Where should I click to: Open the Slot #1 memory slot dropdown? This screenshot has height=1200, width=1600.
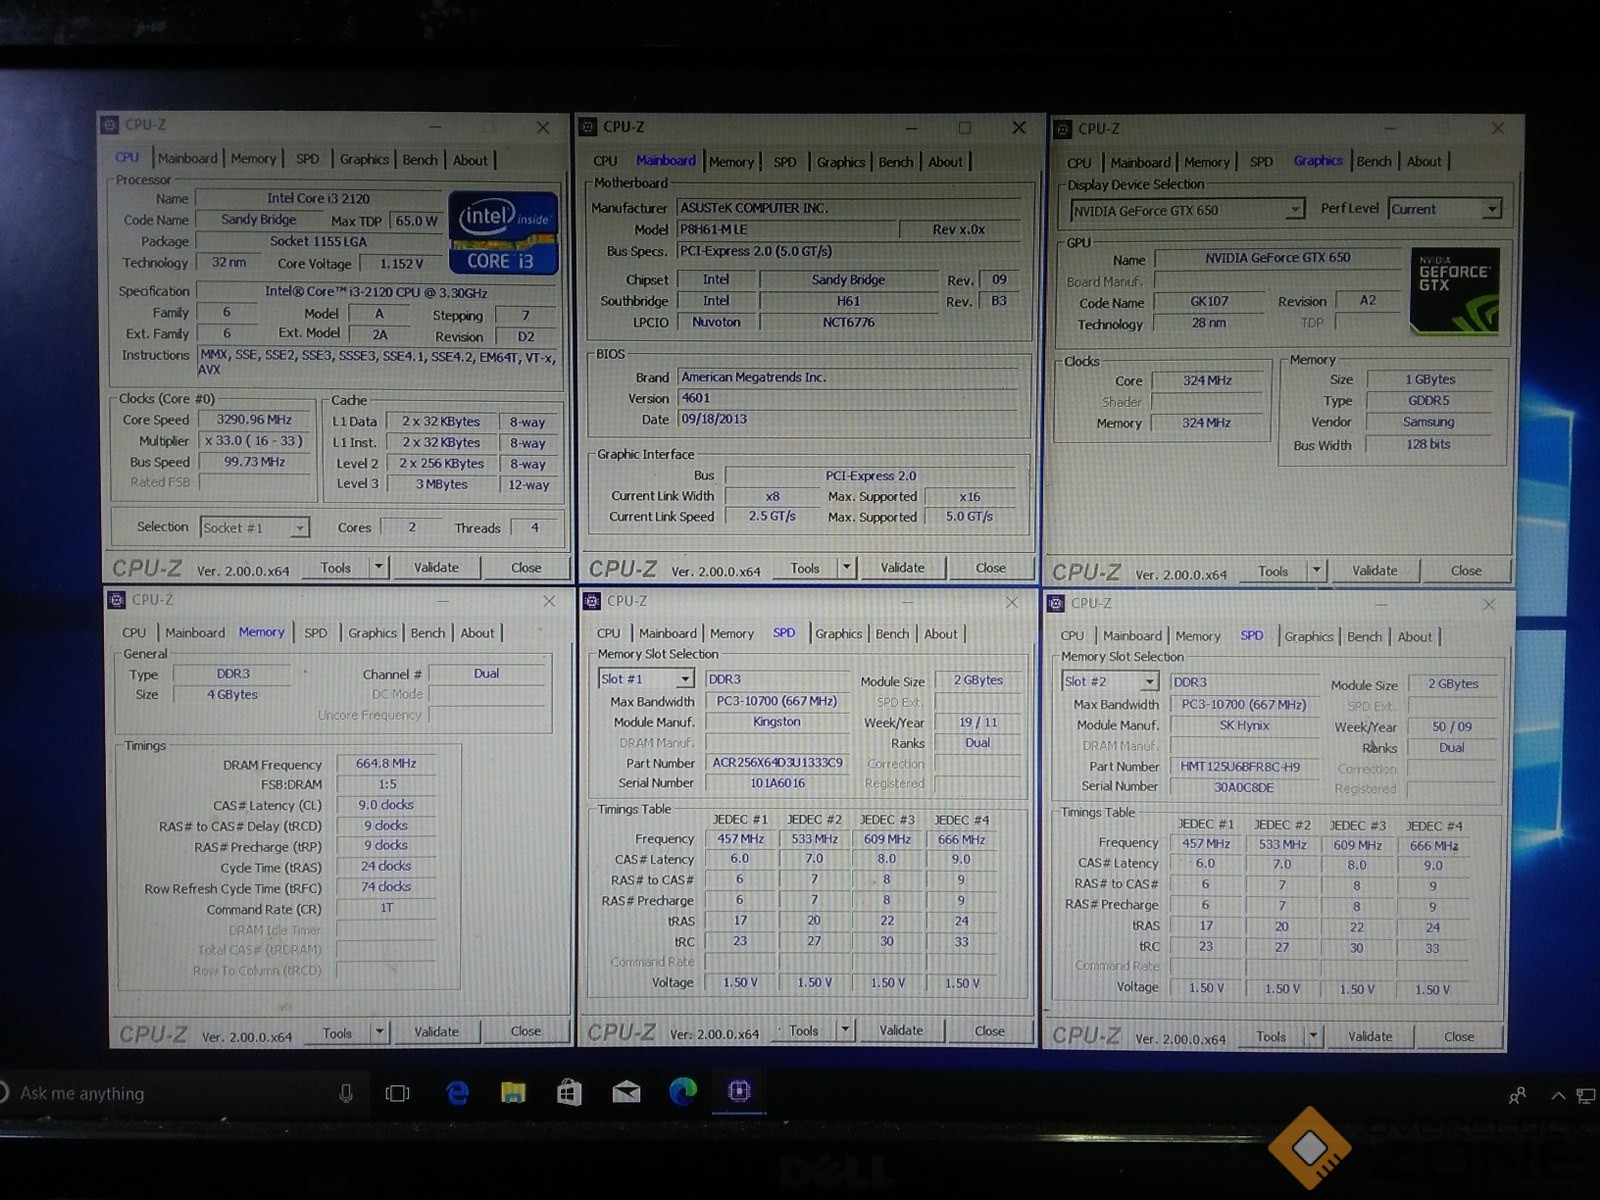[646, 679]
